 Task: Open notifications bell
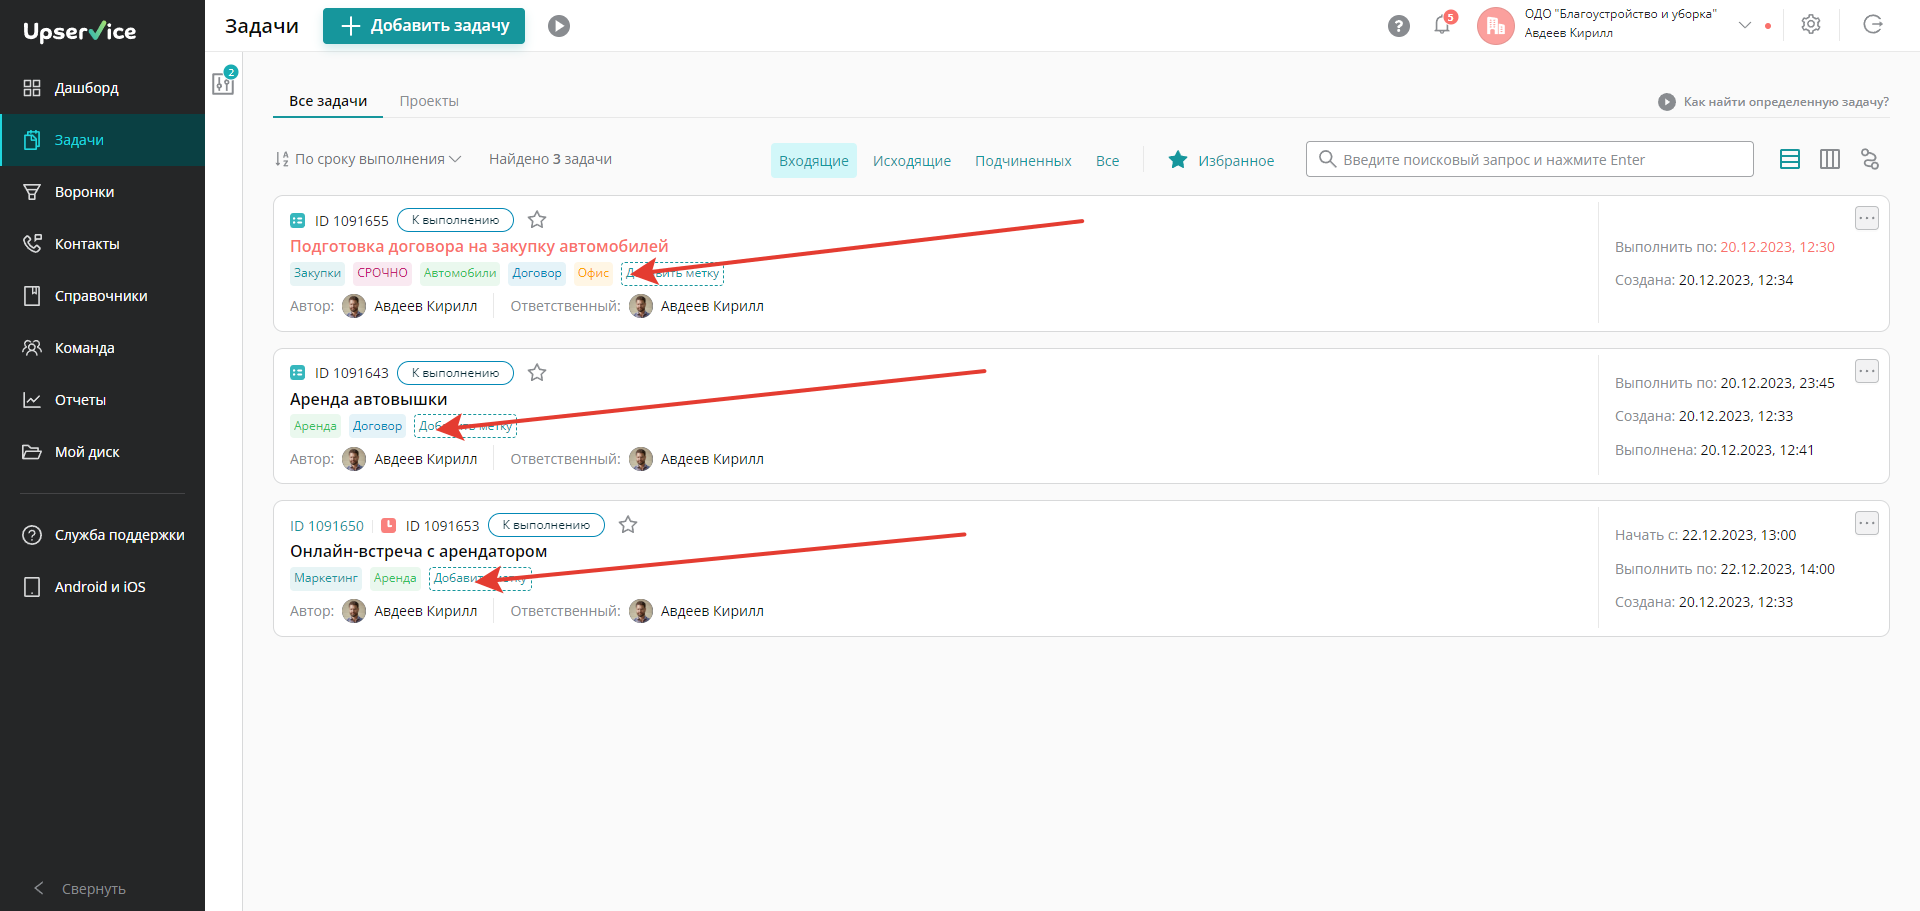(1442, 25)
